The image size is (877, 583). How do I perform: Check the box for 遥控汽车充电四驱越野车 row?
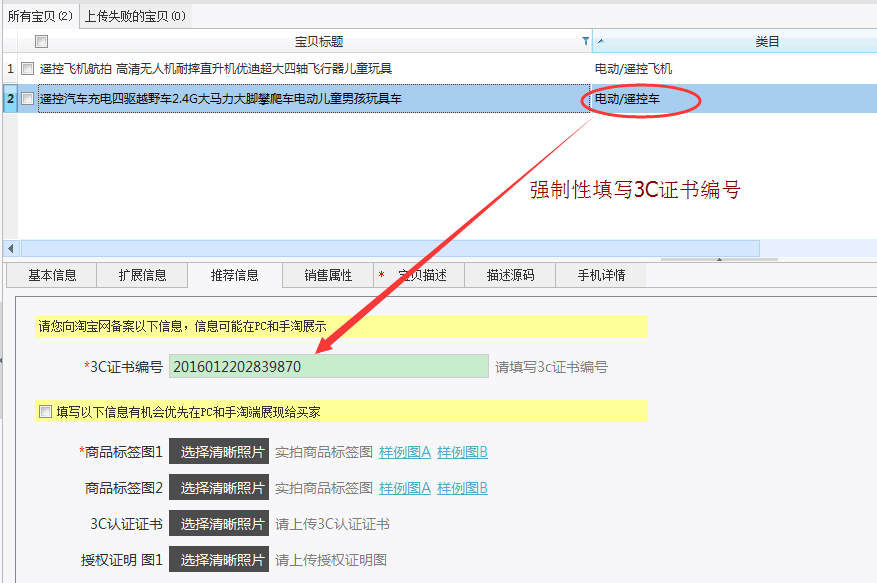(x=28, y=98)
